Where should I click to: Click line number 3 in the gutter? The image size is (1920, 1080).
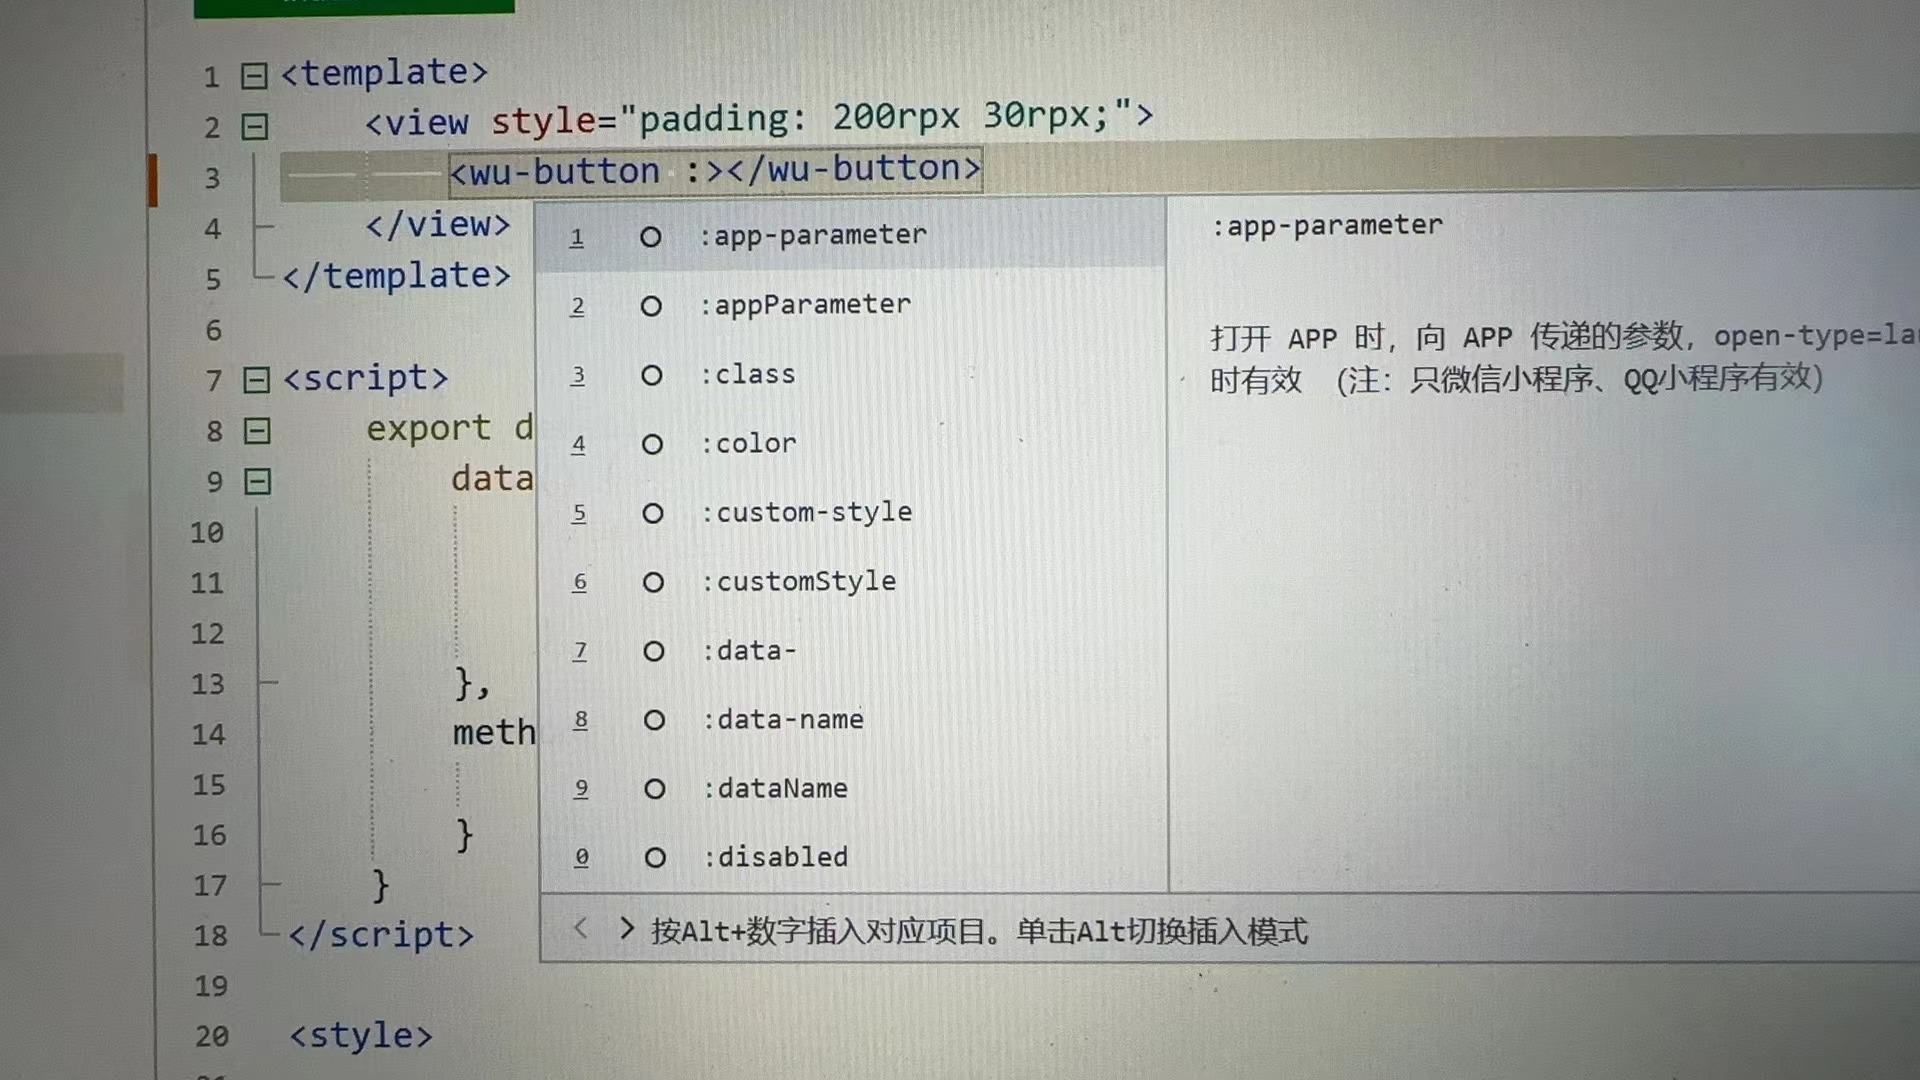click(212, 179)
